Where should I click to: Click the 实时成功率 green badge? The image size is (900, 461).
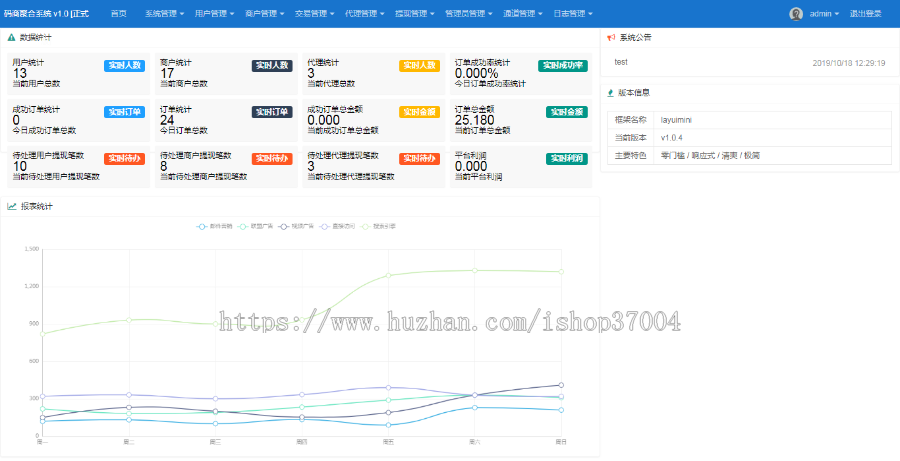(563, 65)
